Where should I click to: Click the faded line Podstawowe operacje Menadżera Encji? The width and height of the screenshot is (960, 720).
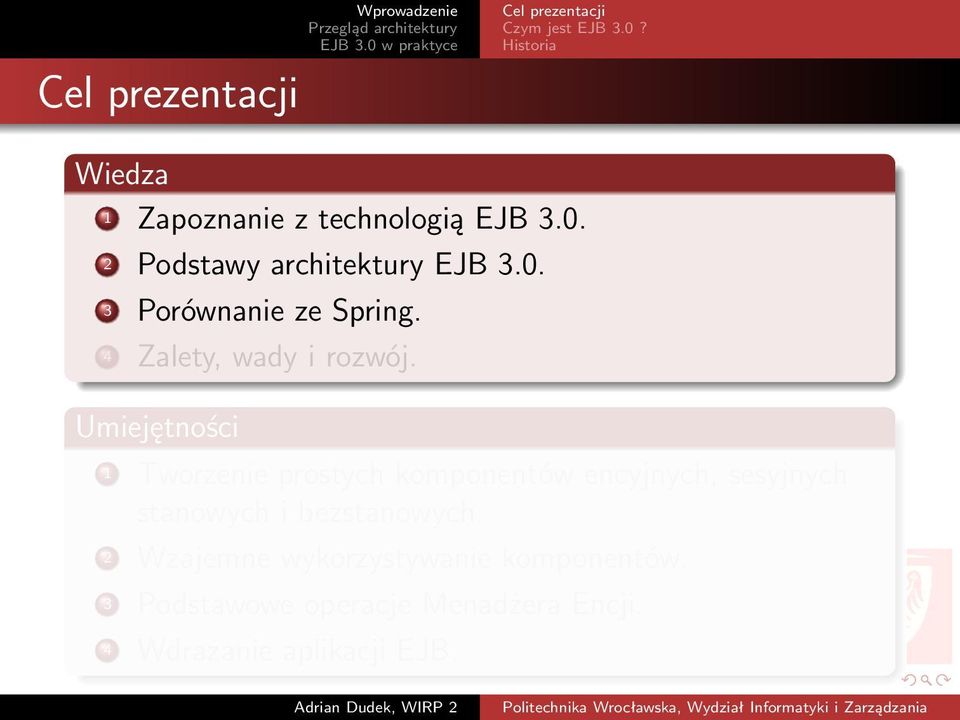point(389,605)
